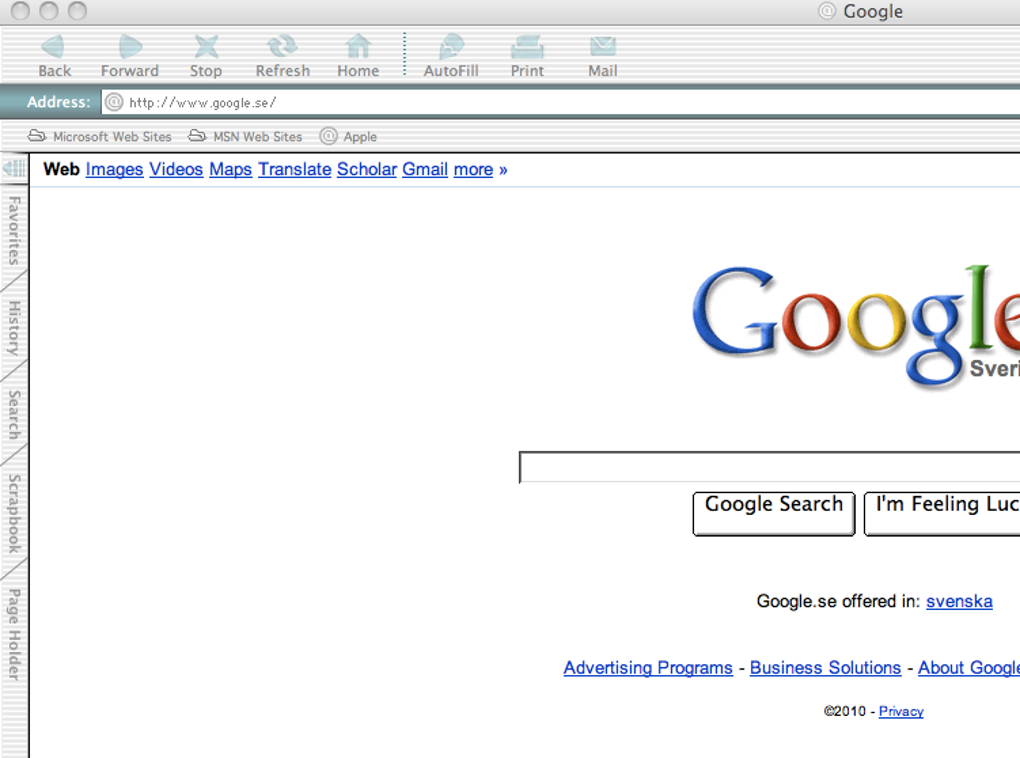
Task: Run AutoFill from the toolbar
Action: [x=451, y=56]
